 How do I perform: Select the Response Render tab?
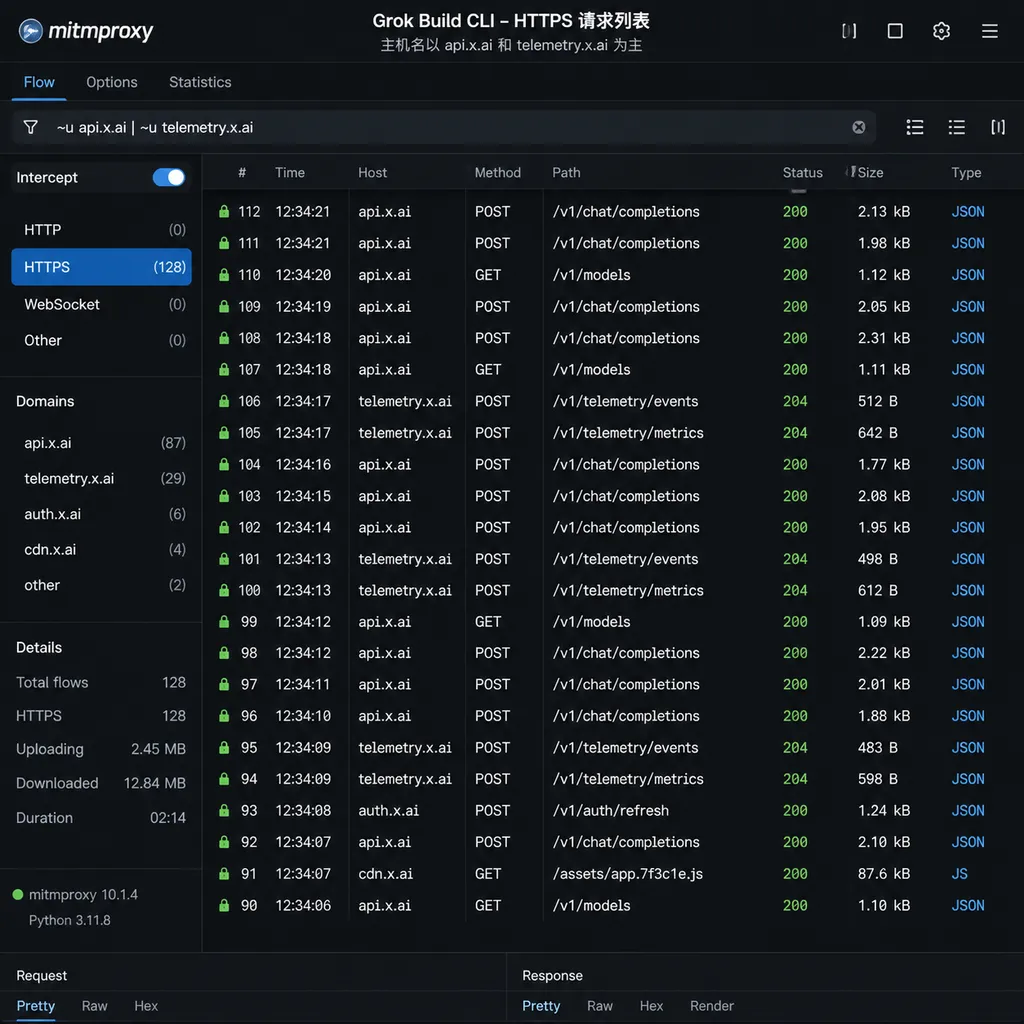coord(712,1006)
